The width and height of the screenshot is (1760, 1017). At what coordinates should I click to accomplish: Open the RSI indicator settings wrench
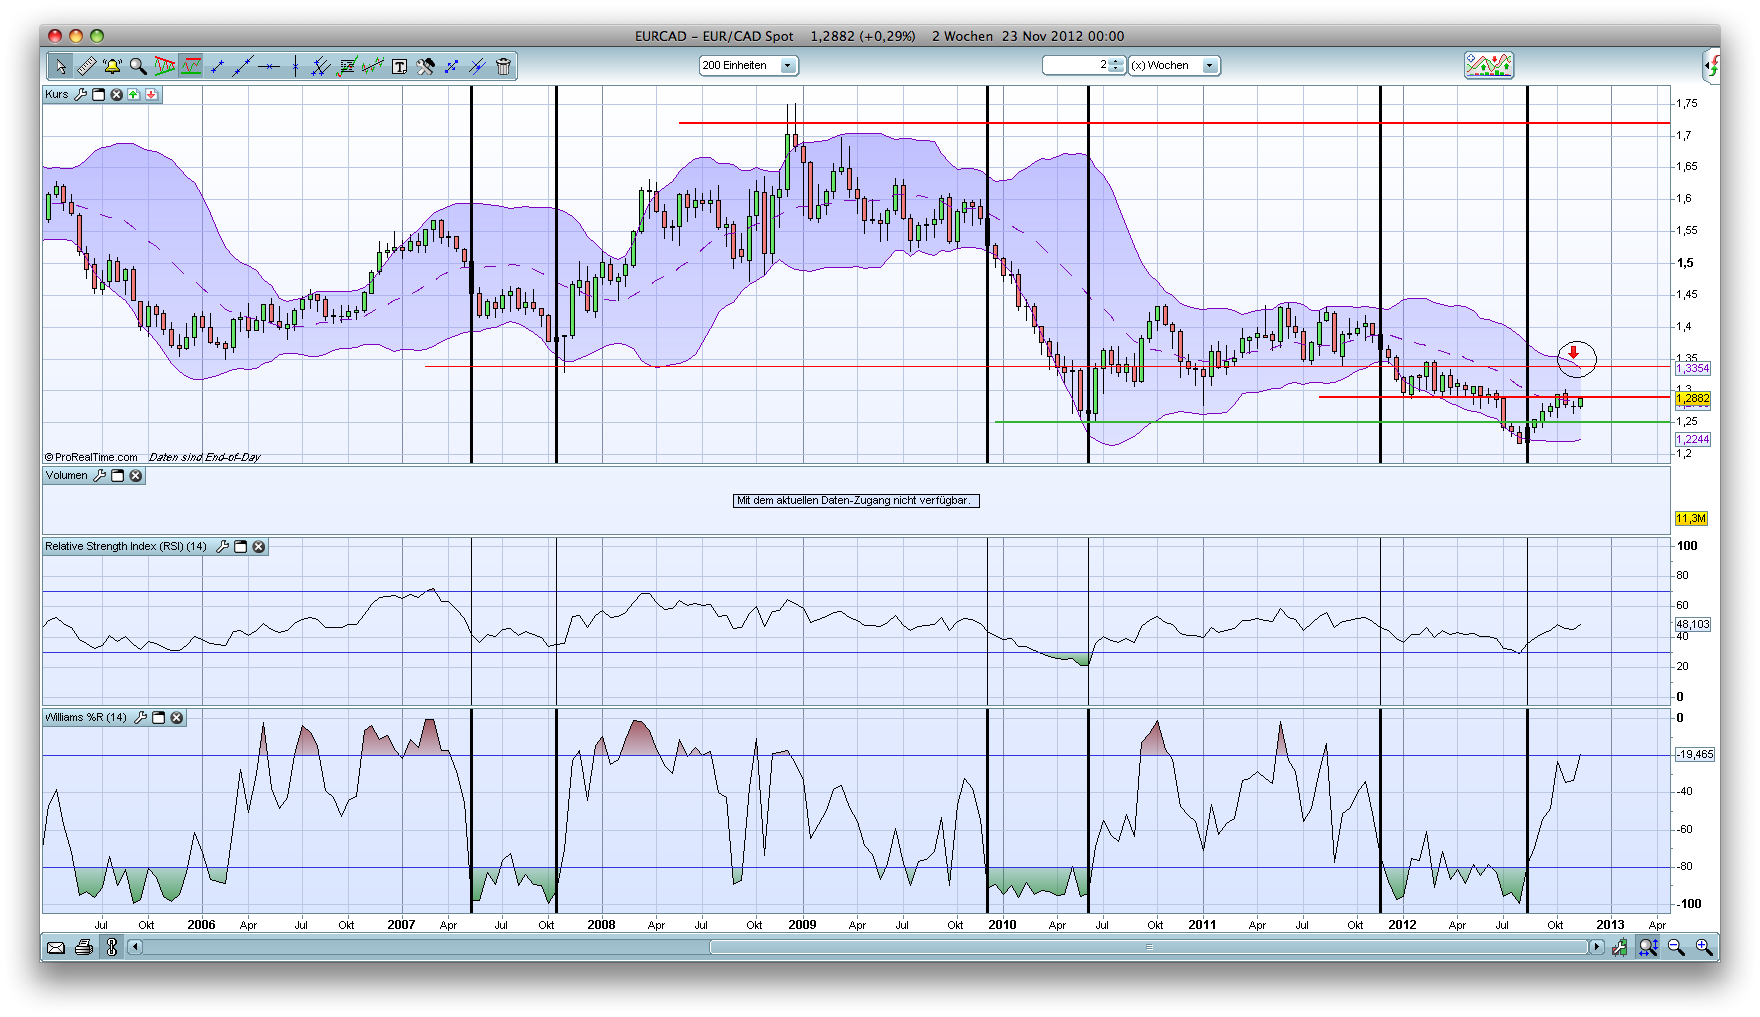tap(224, 547)
